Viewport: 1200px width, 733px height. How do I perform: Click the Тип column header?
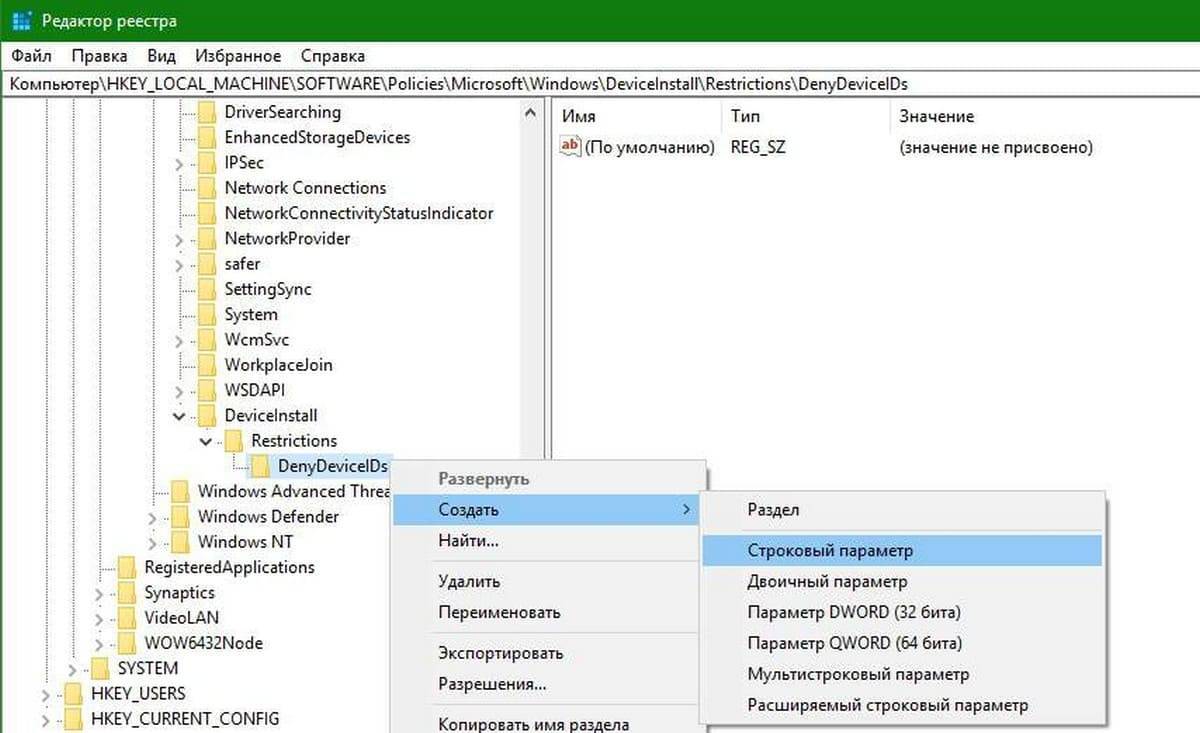click(x=805, y=116)
